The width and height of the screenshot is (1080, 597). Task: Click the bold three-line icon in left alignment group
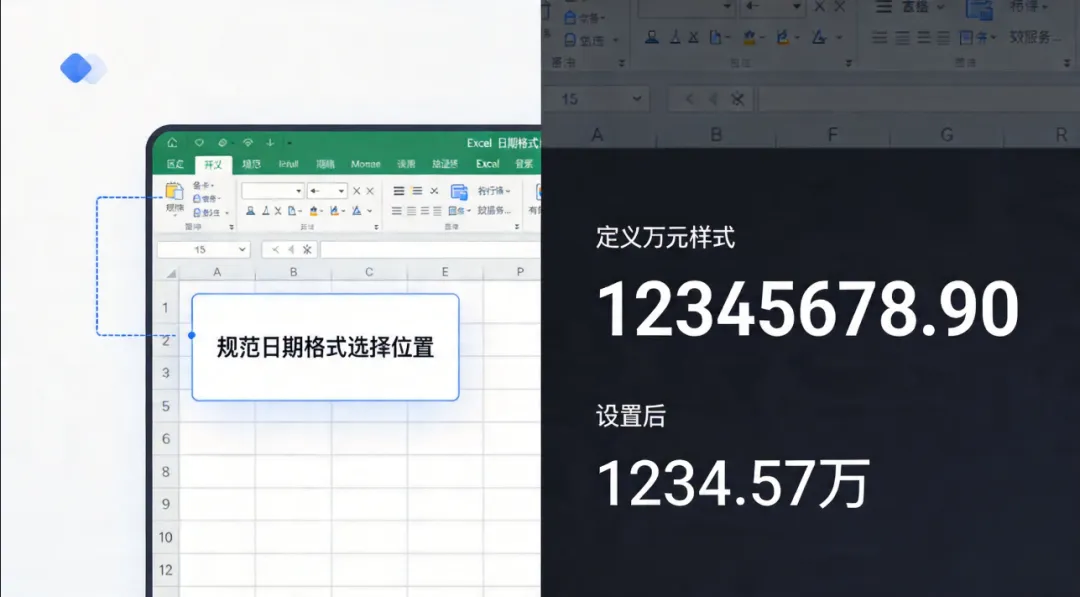point(399,191)
